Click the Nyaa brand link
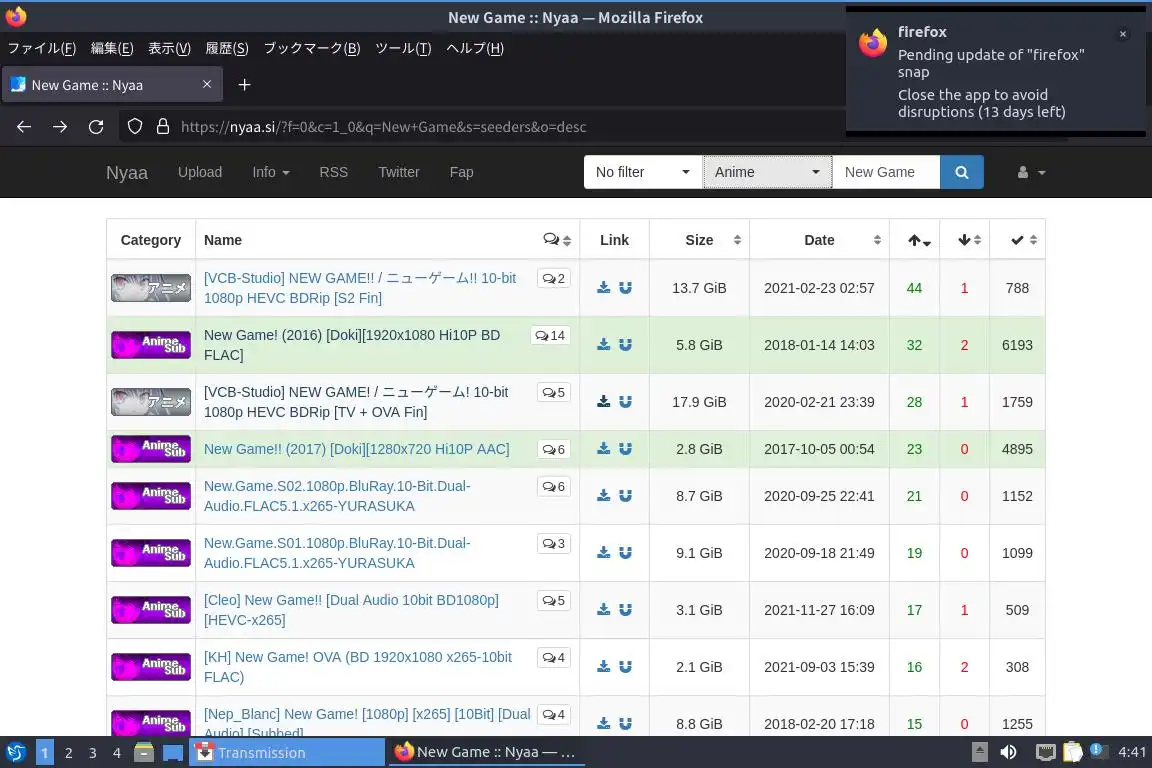Viewport: 1152px width, 768px height. click(126, 173)
